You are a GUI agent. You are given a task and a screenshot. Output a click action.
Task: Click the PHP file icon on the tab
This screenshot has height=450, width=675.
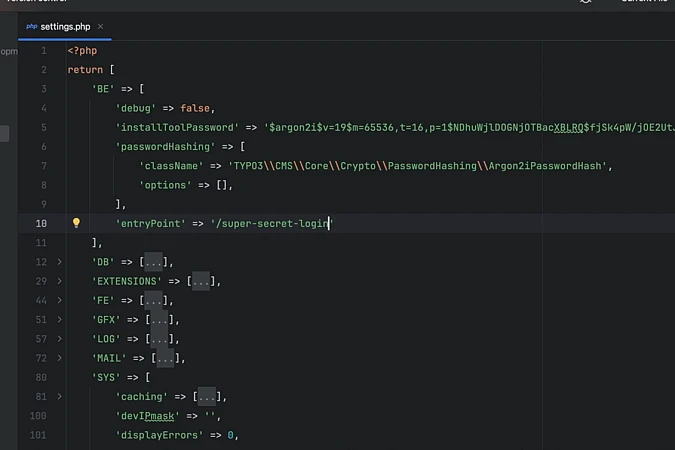32,26
